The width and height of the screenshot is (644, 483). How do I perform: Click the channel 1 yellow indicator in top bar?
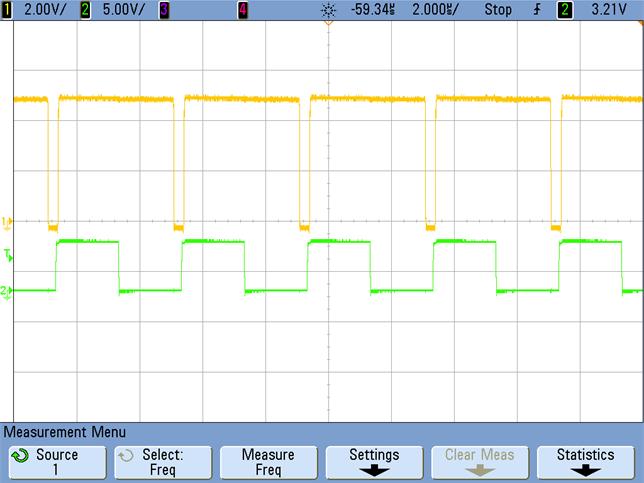point(7,9)
